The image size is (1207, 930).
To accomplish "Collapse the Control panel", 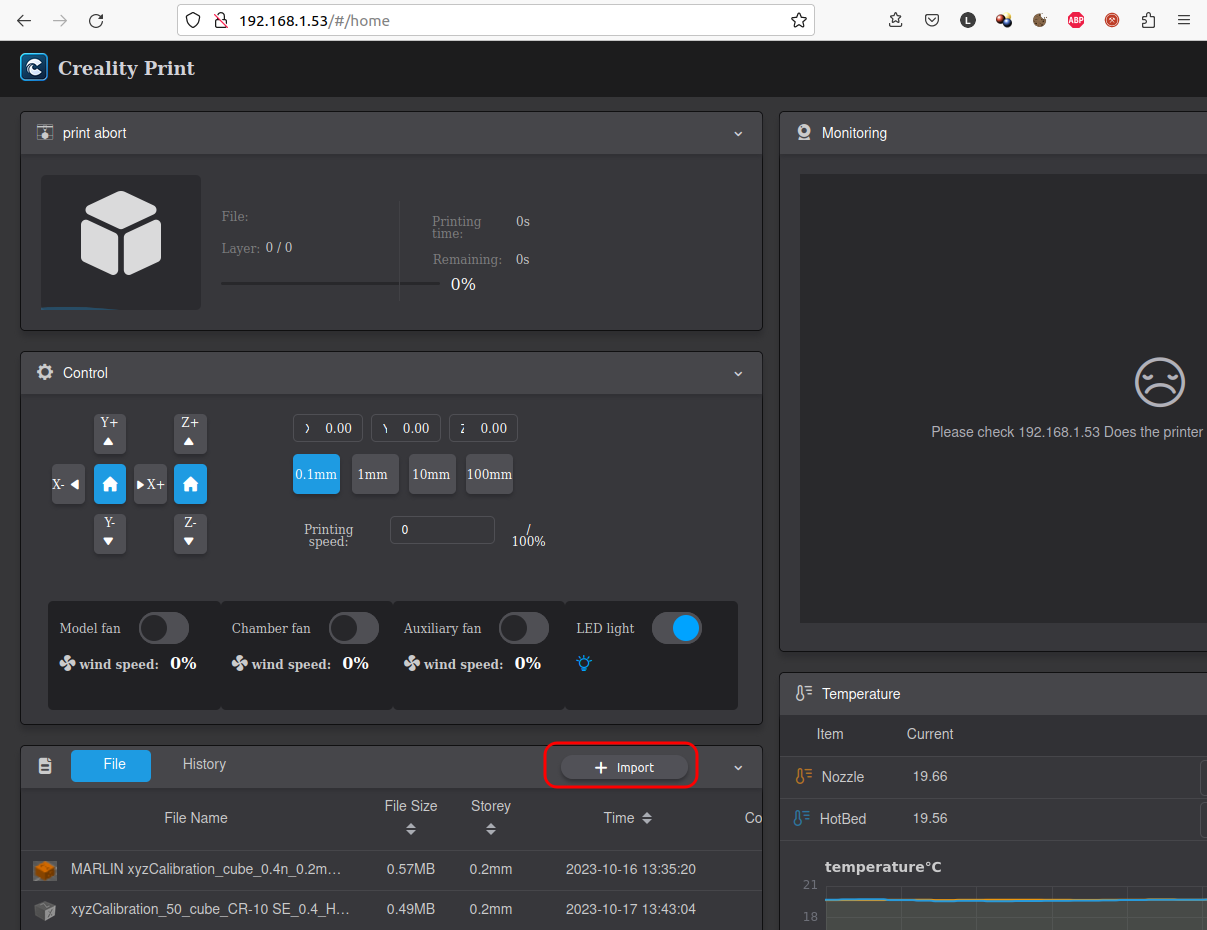I will [738, 373].
